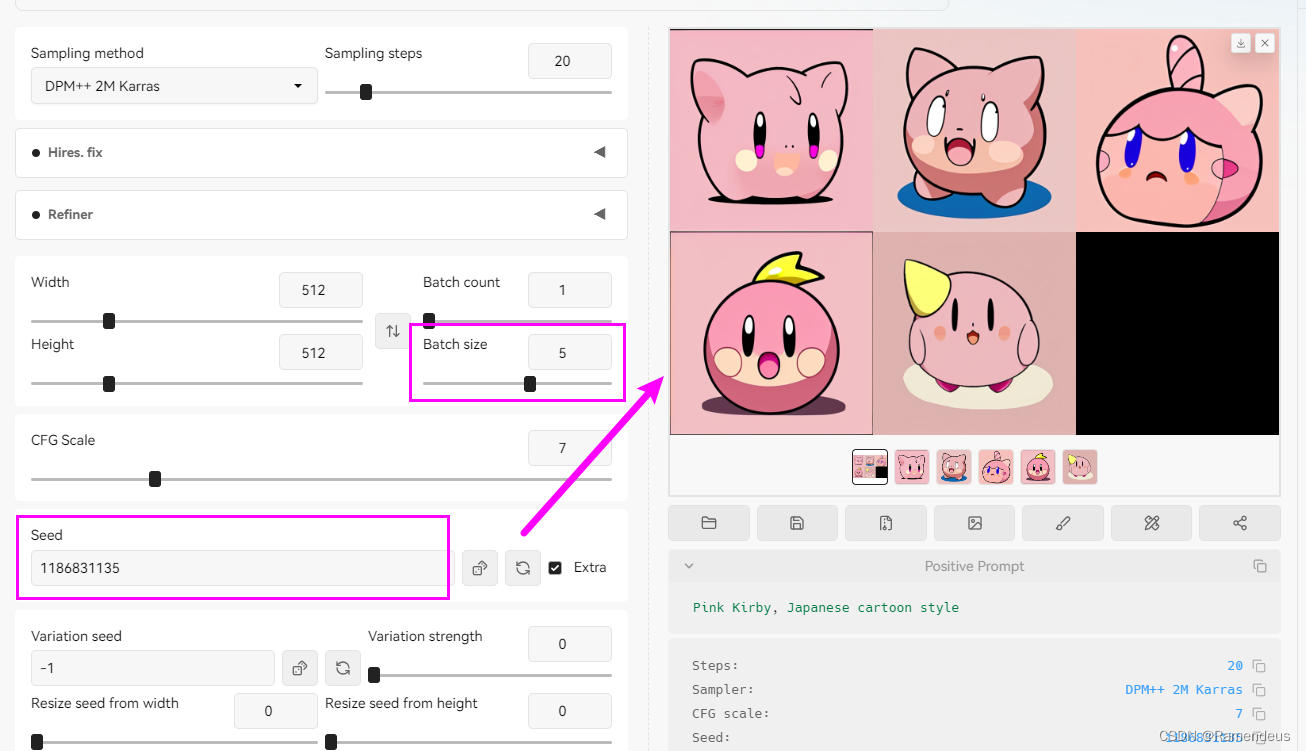Screen dimensions: 1306x751
Task: Adjust Resize seed from width slider
Action: (174, 742)
